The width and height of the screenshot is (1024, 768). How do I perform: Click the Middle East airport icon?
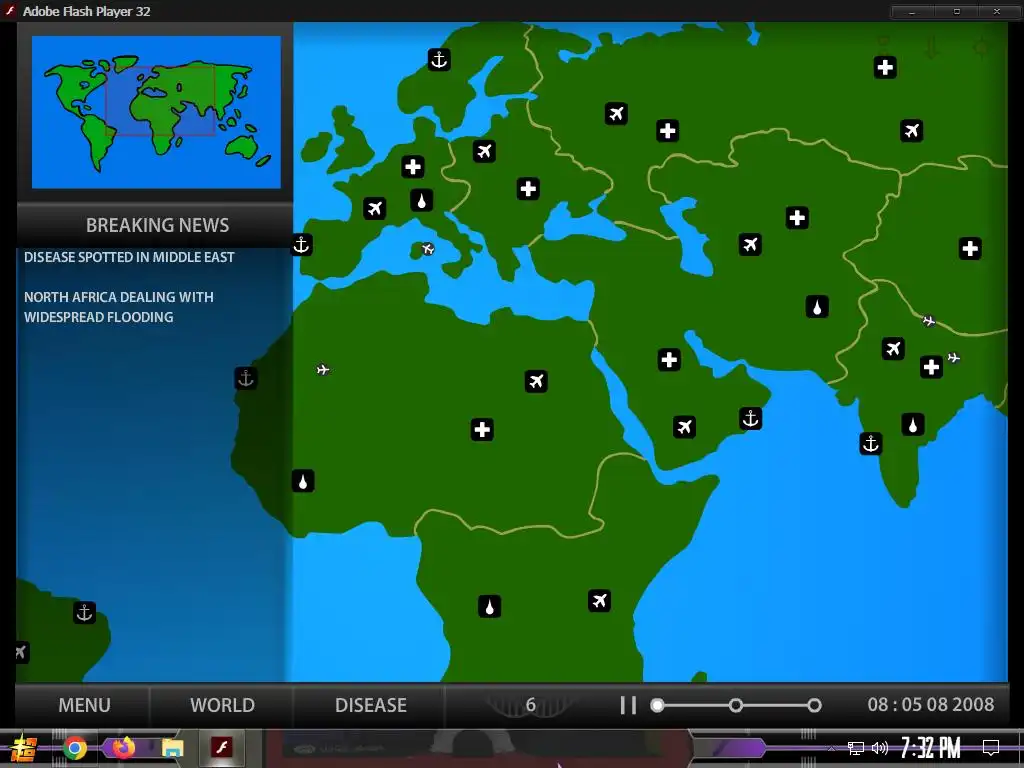click(684, 427)
